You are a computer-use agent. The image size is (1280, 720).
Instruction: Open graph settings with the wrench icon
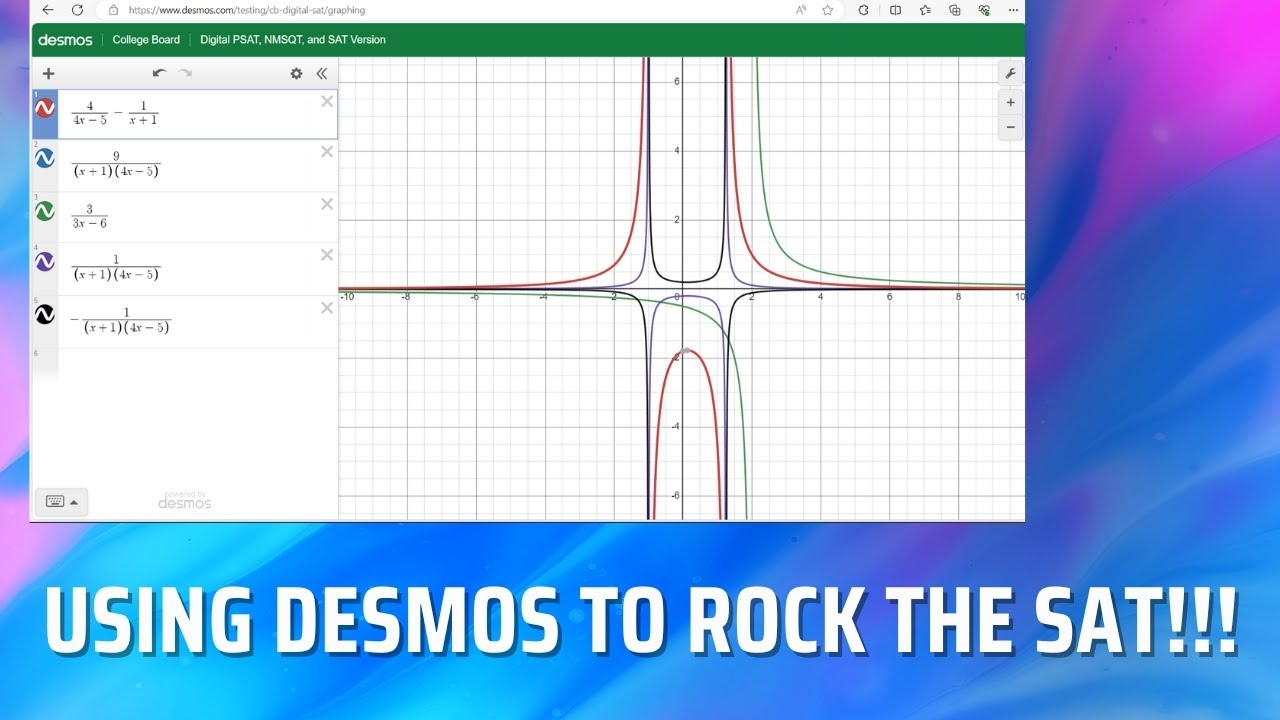(x=1011, y=72)
